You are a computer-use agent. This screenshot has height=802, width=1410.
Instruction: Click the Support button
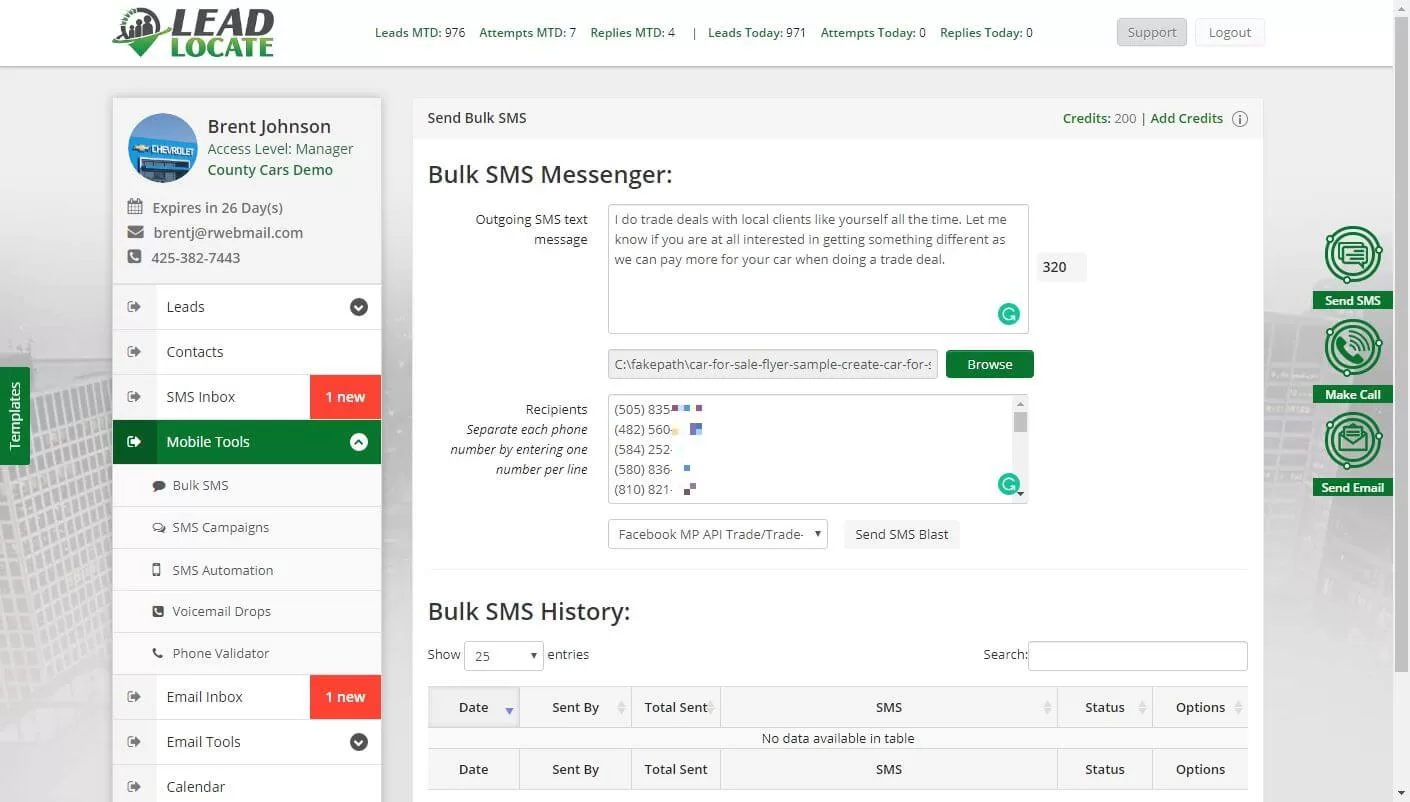click(x=1152, y=32)
